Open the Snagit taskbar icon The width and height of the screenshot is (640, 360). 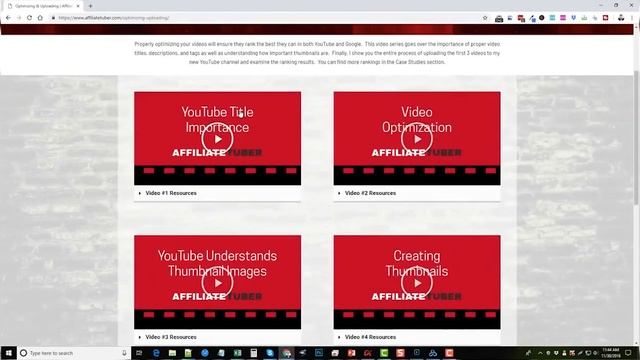point(400,353)
